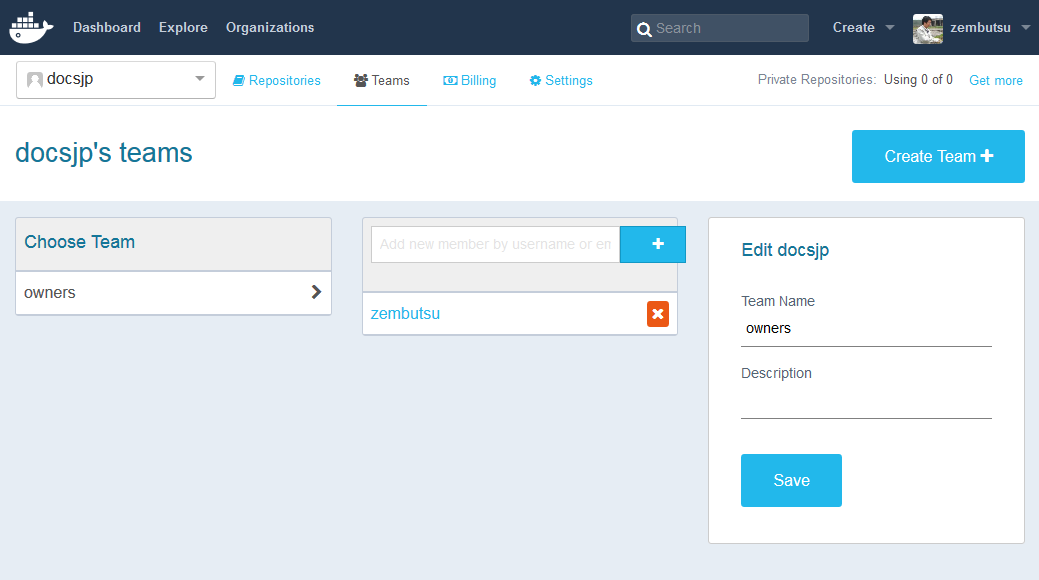This screenshot has height=580, width=1039.
Task: Open the Settings tab
Action: pos(561,80)
